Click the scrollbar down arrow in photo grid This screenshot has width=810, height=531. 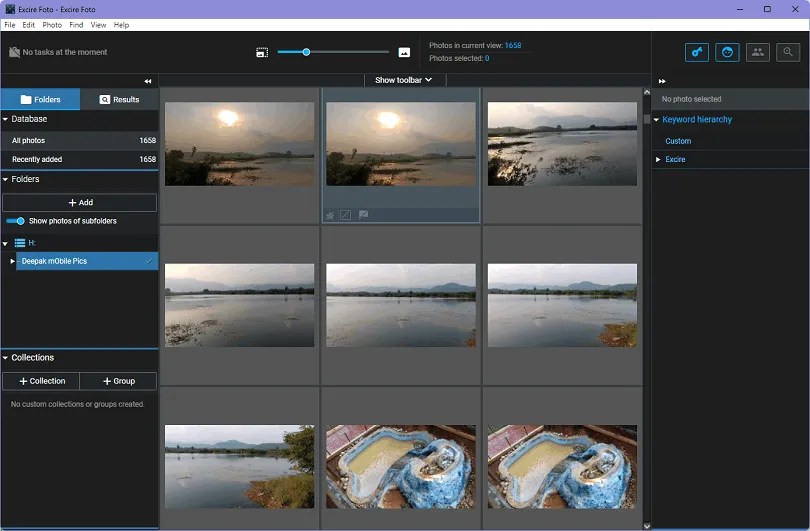647,526
